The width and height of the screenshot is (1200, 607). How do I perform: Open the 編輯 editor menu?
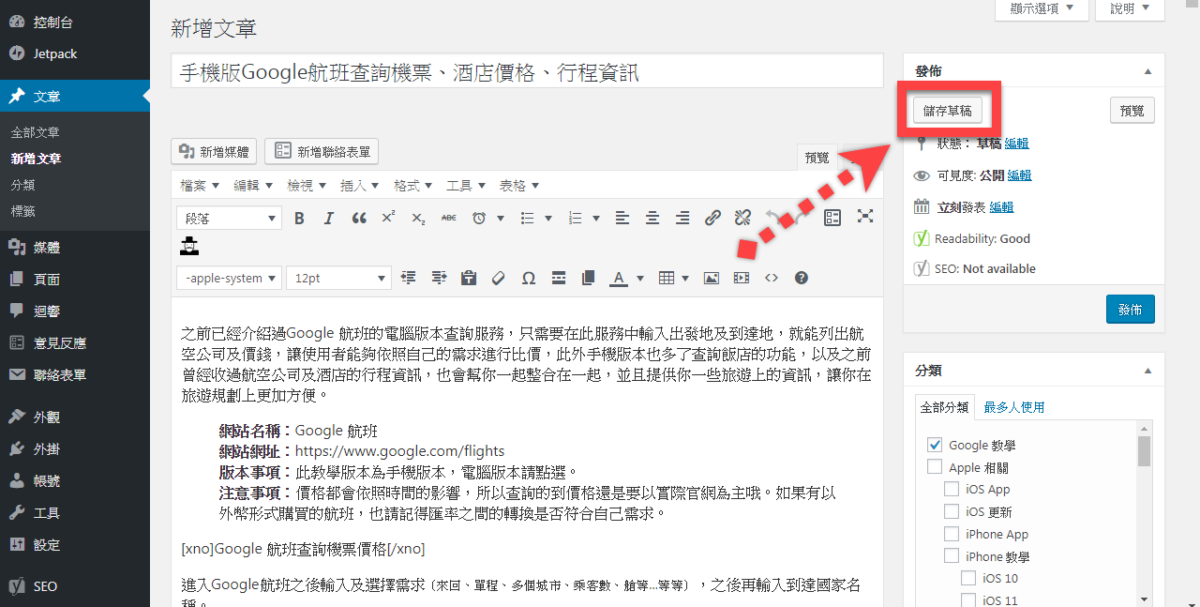coord(253,186)
